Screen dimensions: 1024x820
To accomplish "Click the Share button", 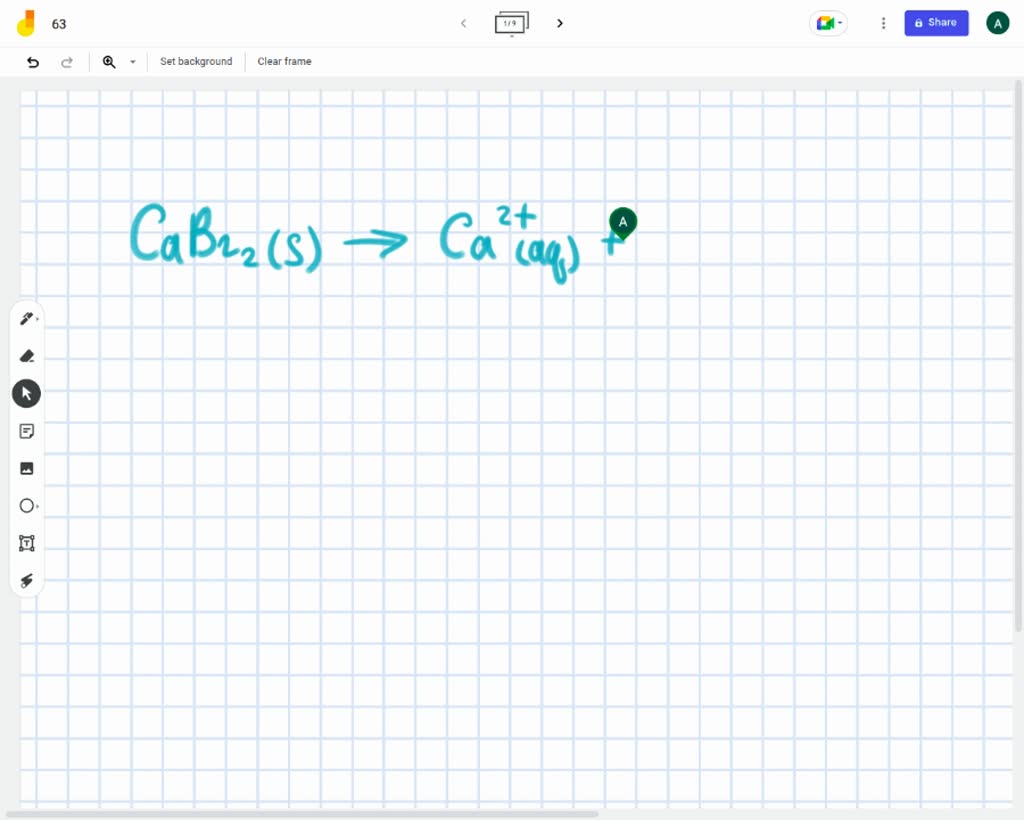I will coord(936,22).
